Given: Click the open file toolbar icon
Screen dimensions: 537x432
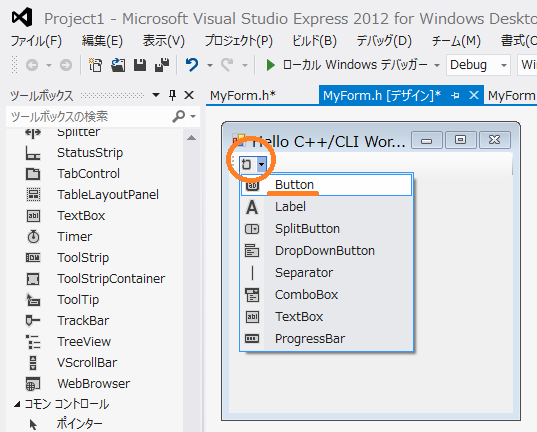Looking at the screenshot, I should point(118,65).
